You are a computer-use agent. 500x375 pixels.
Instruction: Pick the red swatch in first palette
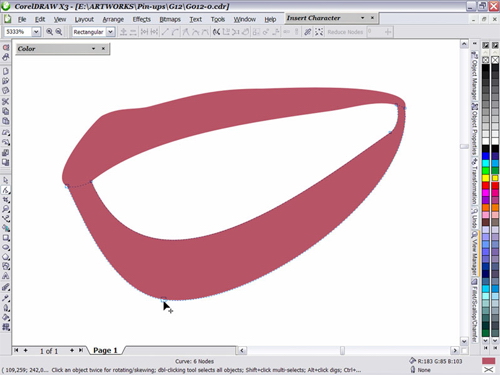486,185
